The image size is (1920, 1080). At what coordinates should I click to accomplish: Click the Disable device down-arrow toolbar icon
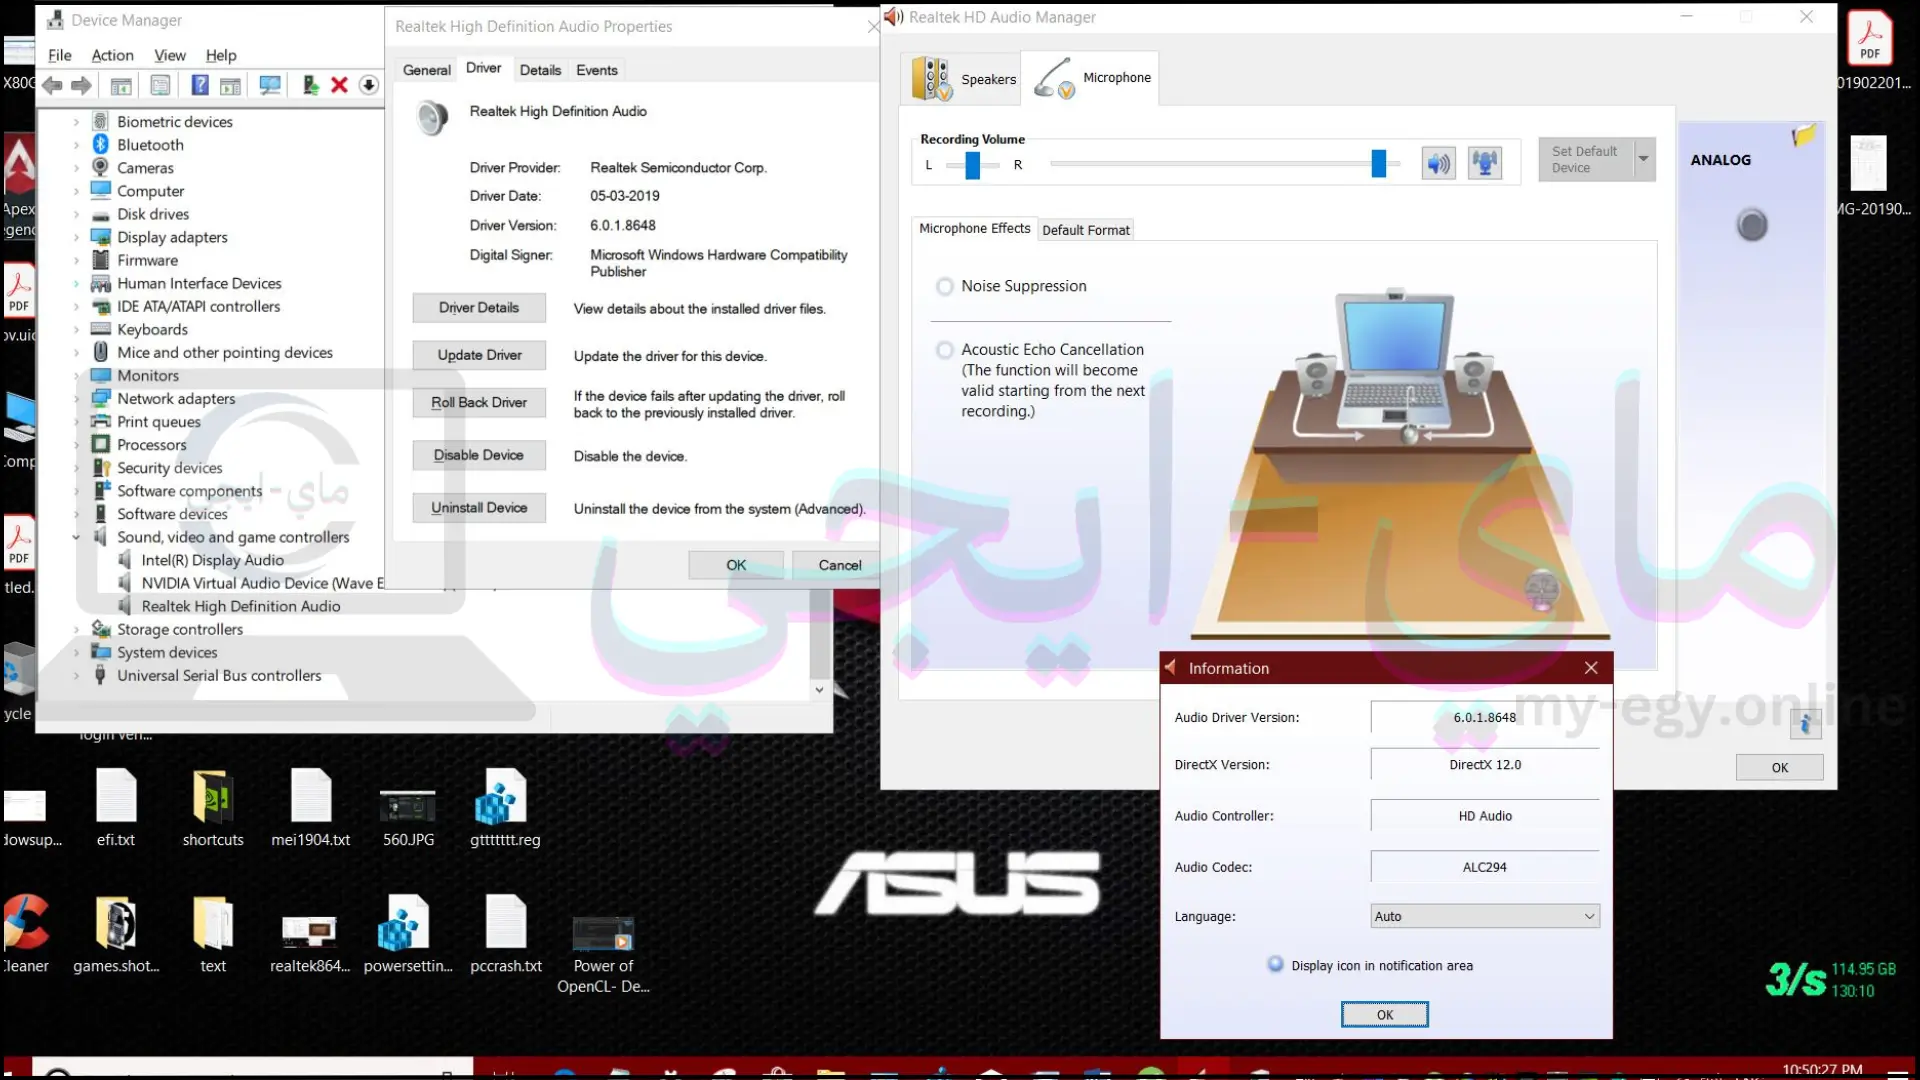(x=369, y=86)
